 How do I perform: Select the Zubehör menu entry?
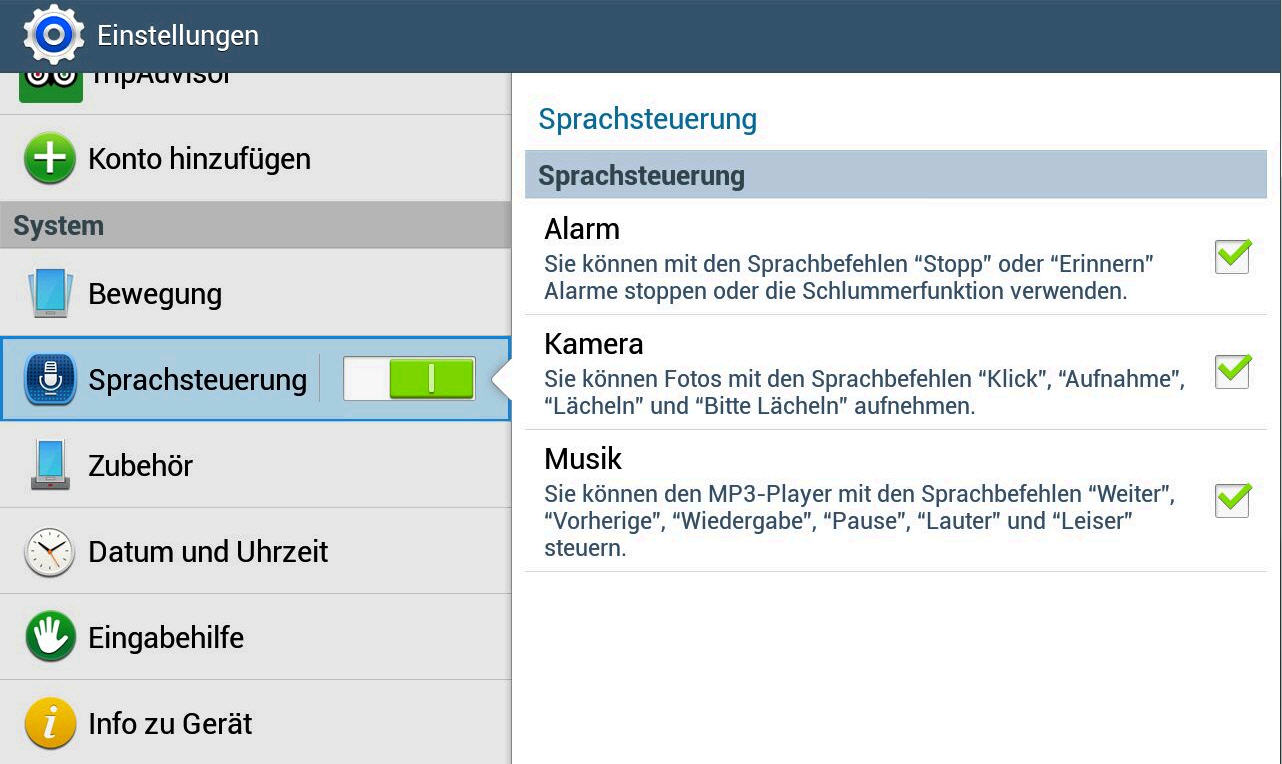[x=140, y=466]
